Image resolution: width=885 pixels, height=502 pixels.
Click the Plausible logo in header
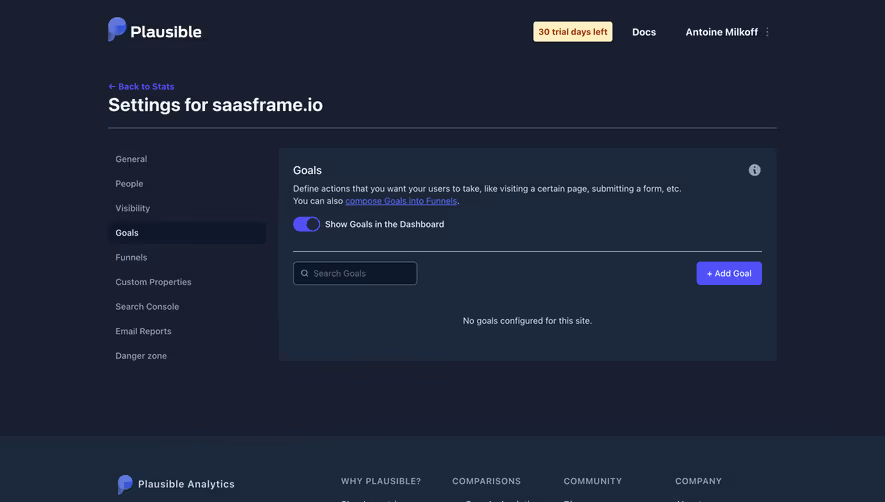(155, 30)
